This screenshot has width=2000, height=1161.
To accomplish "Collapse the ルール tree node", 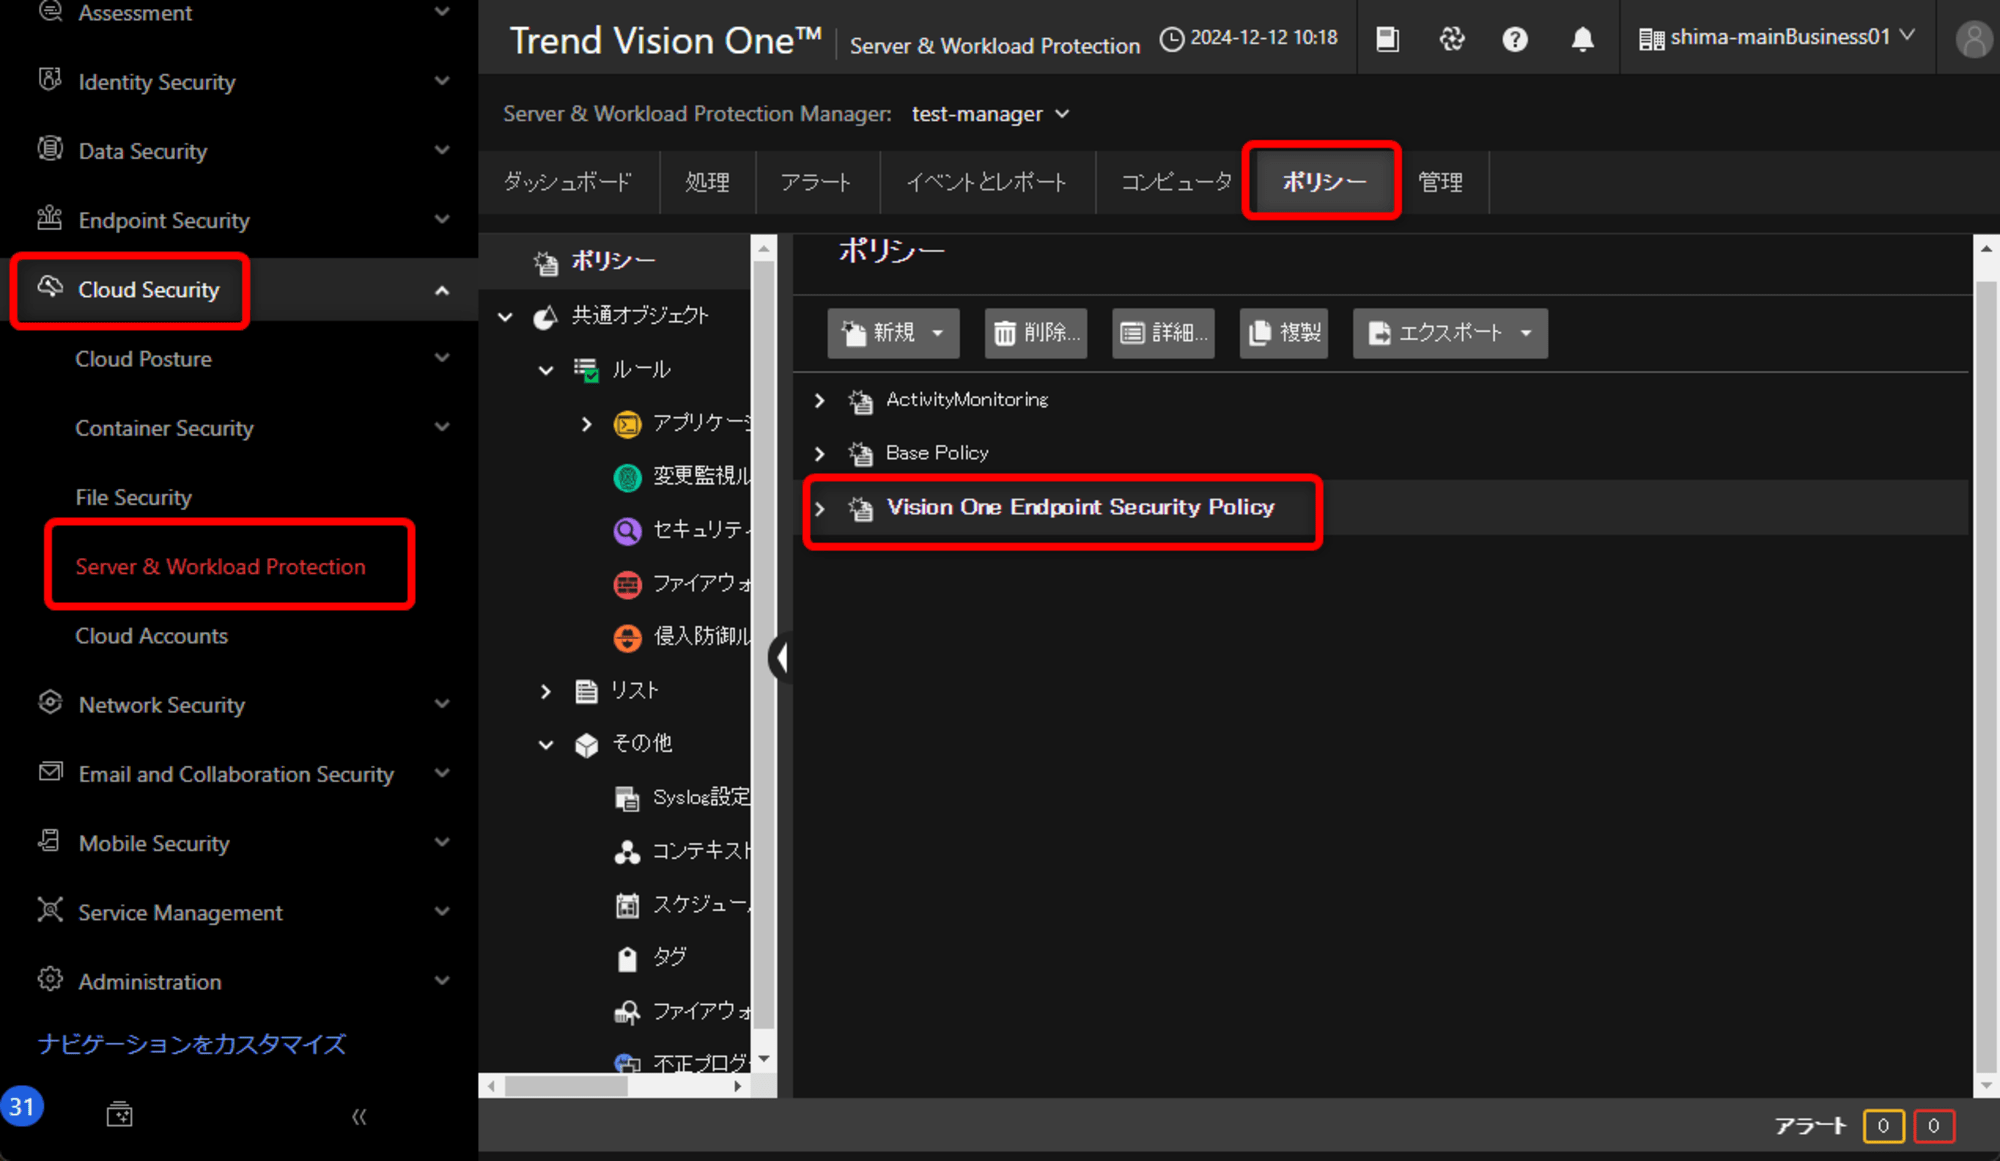I will point(546,370).
